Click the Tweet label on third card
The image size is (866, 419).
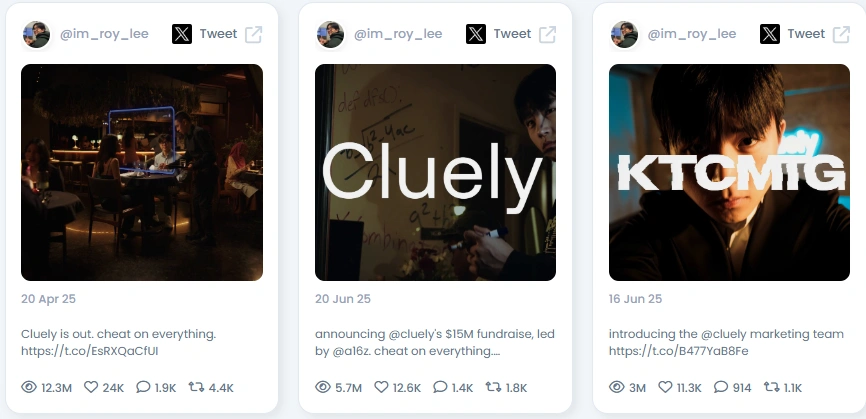pyautogui.click(x=806, y=34)
